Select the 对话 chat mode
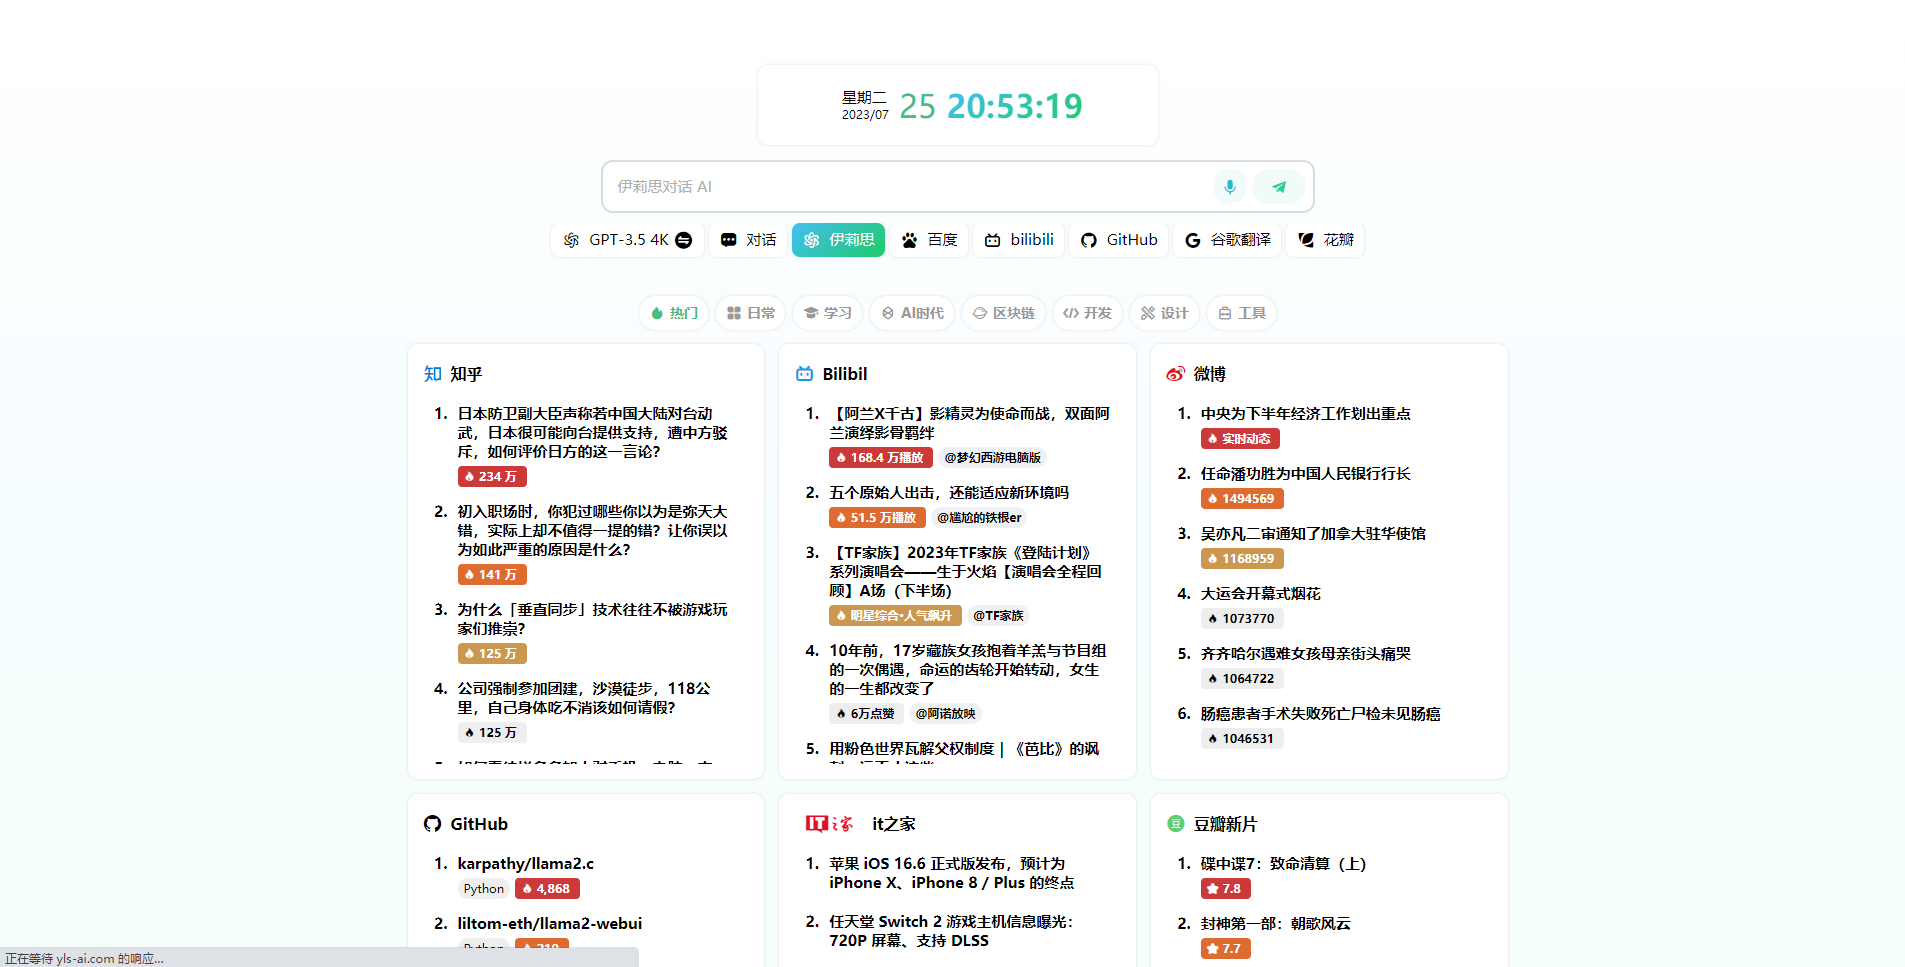 point(749,240)
